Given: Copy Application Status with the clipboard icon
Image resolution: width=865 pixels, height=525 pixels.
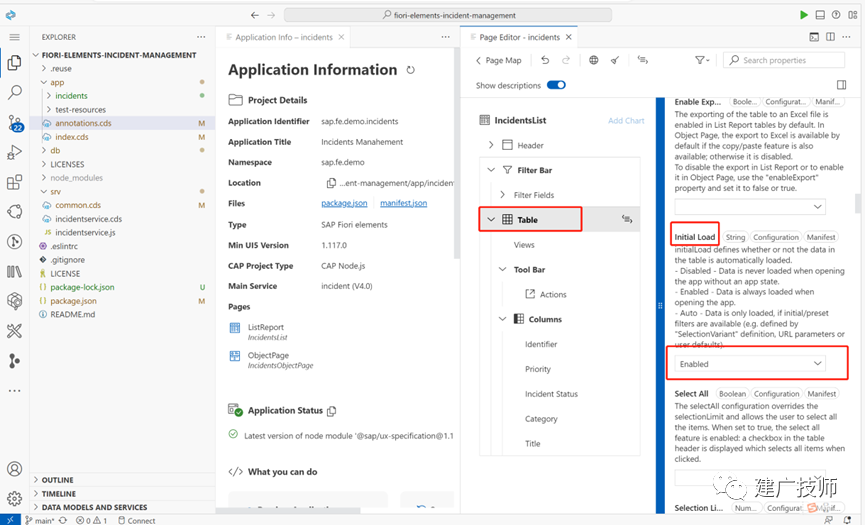Looking at the screenshot, I should tap(332, 411).
